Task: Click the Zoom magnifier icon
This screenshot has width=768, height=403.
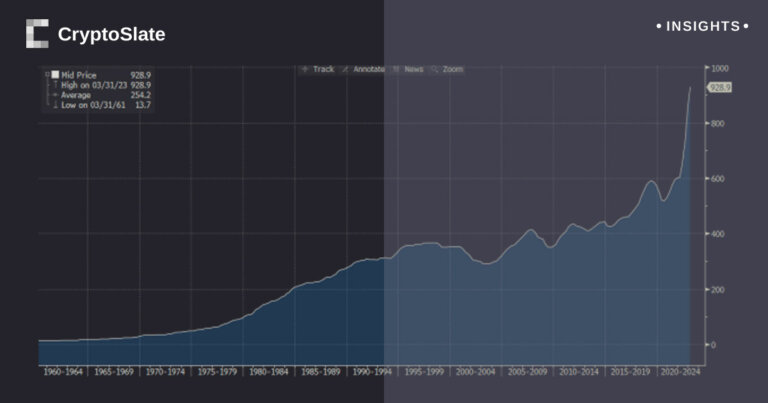Action: pyautogui.click(x=436, y=69)
